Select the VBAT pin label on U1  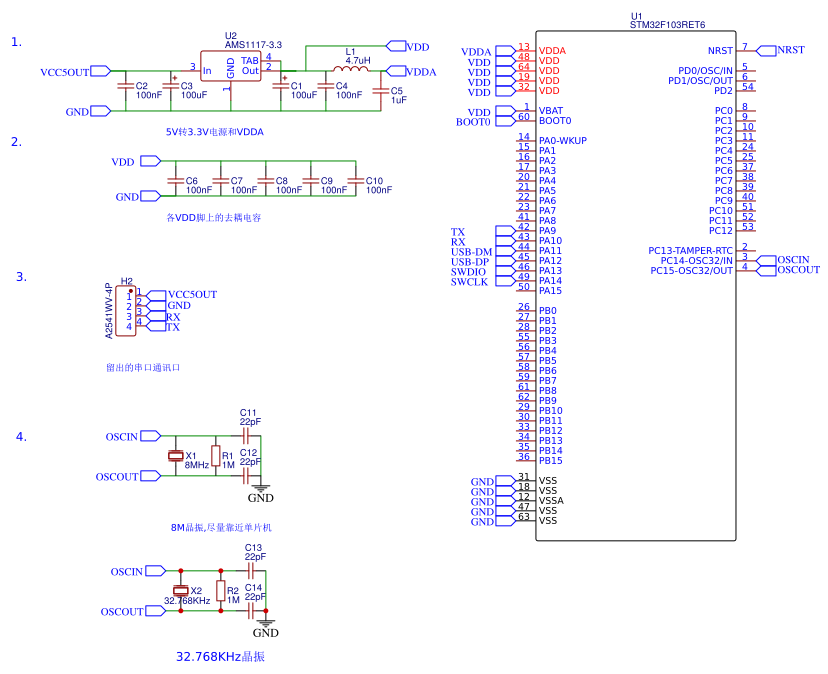[x=551, y=110]
